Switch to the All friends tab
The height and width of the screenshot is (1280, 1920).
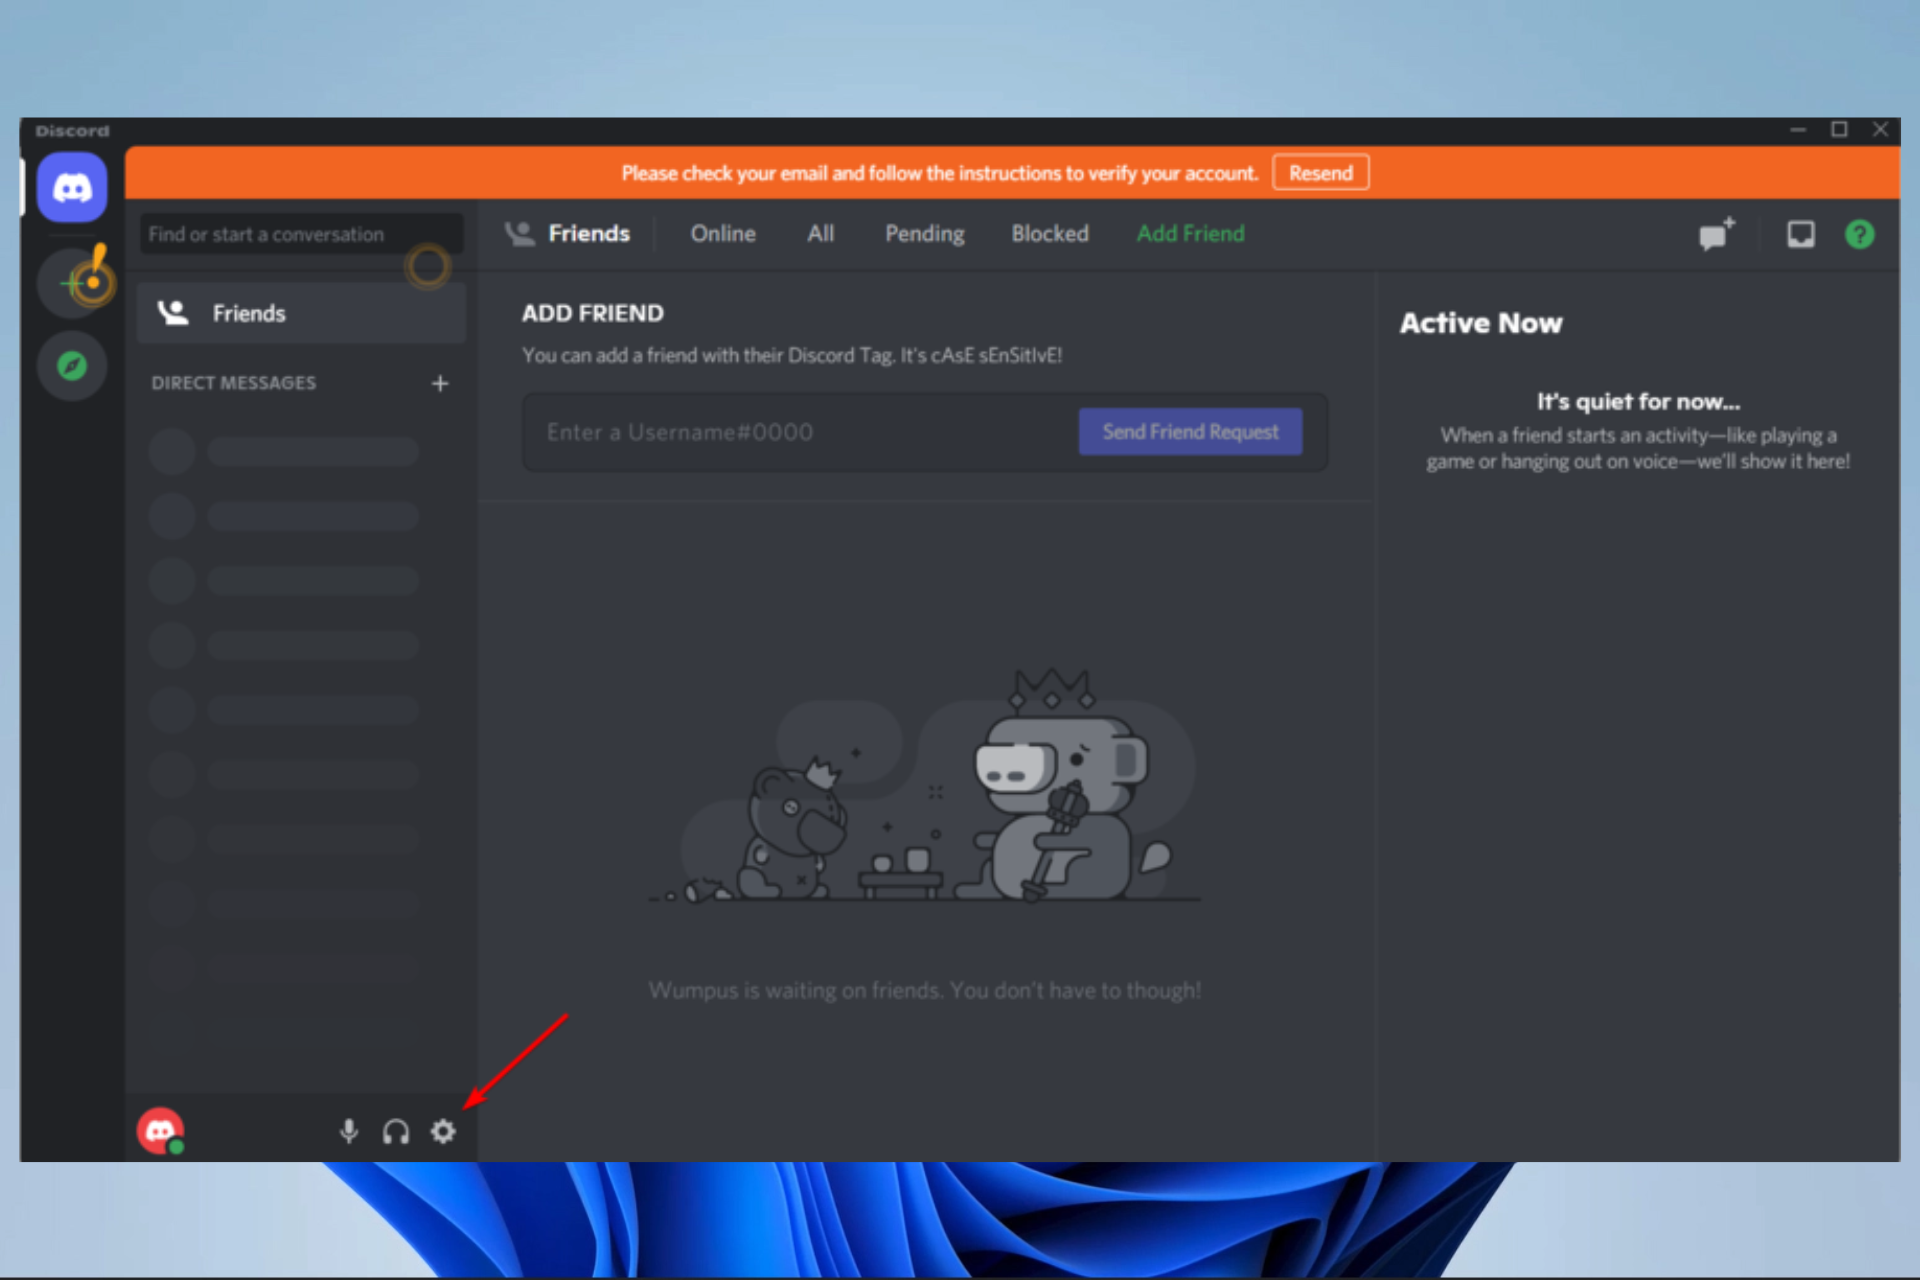(x=821, y=234)
